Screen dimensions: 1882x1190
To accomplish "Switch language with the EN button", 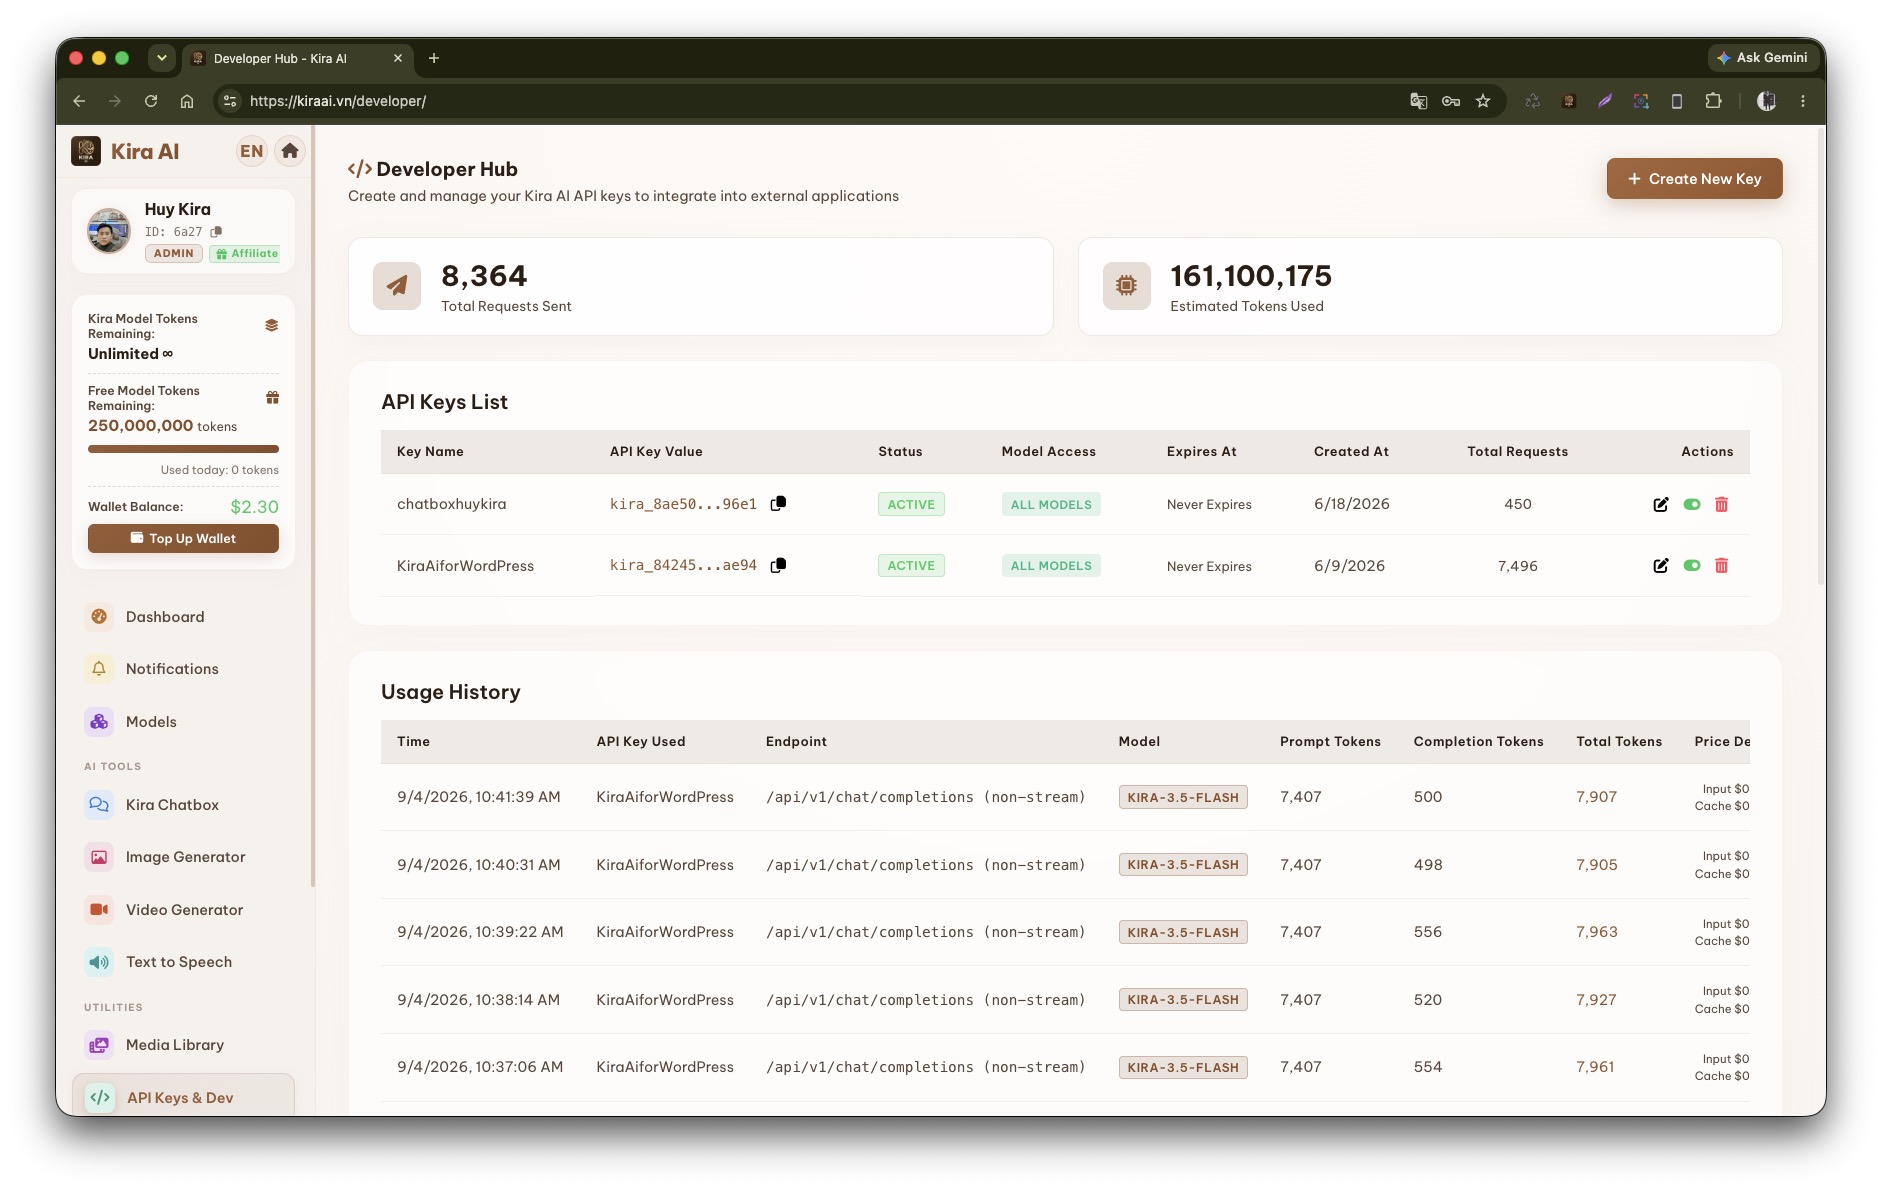I will [251, 151].
